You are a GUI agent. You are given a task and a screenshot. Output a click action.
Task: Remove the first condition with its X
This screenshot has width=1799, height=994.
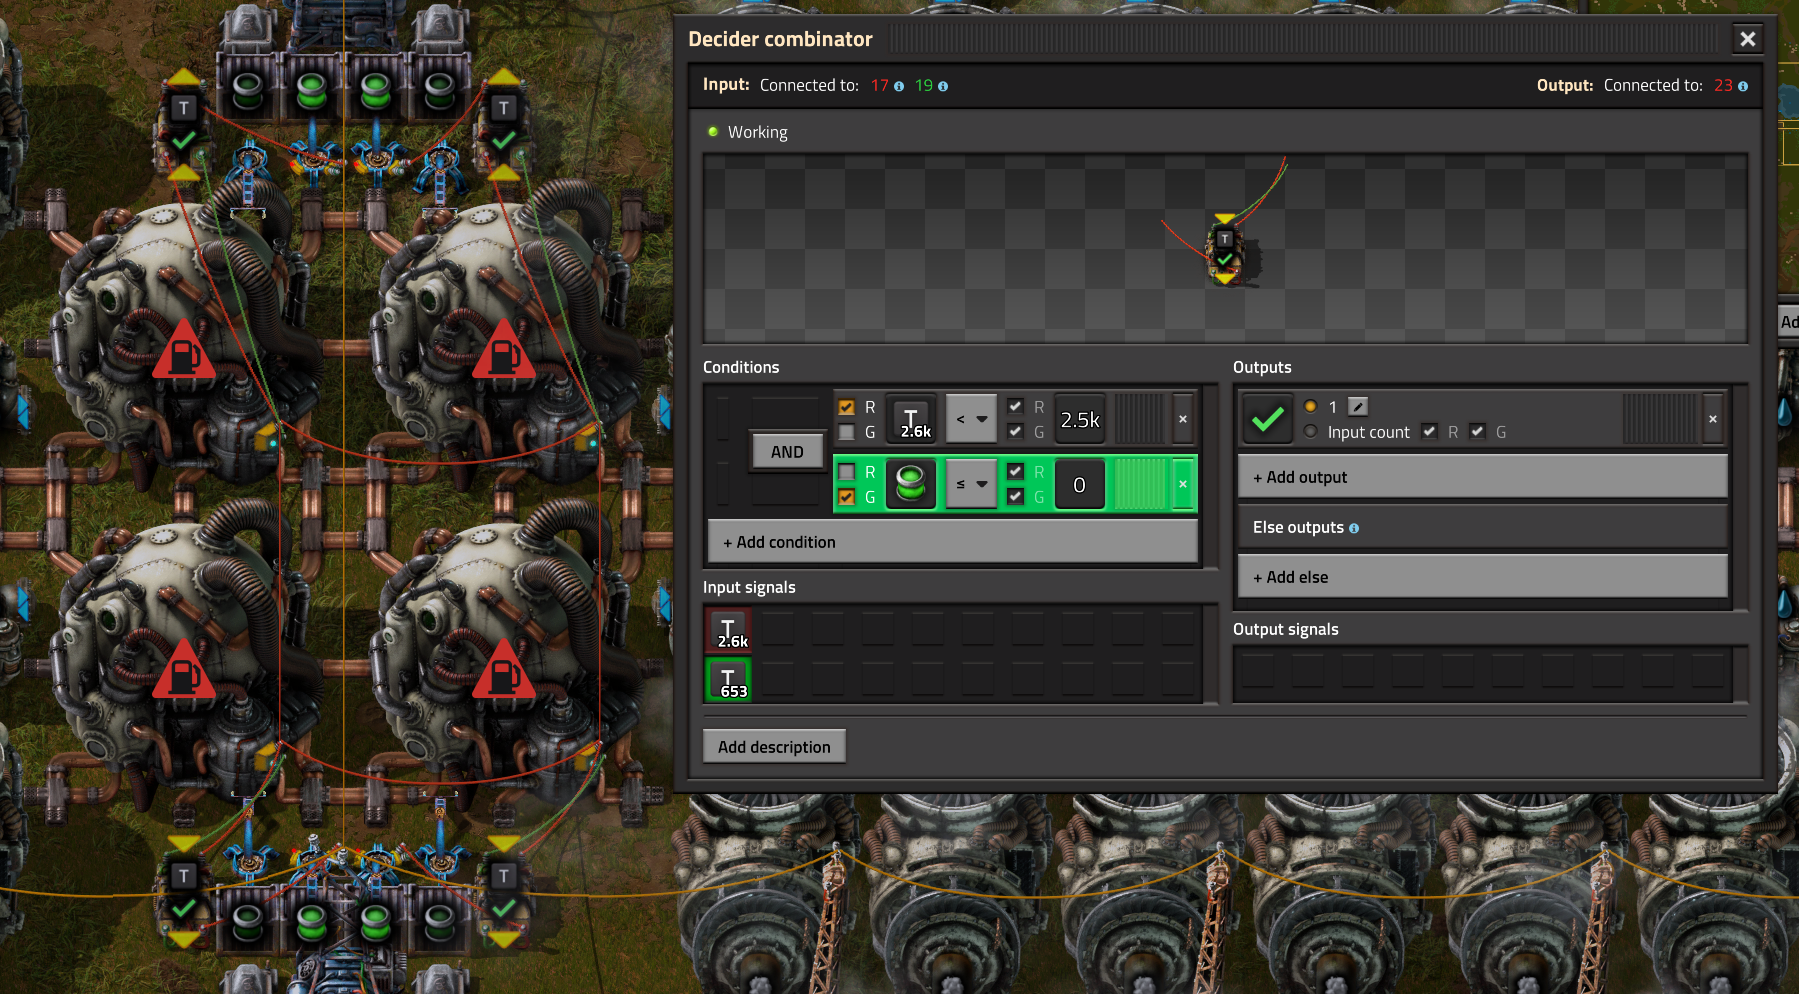[x=1183, y=419]
